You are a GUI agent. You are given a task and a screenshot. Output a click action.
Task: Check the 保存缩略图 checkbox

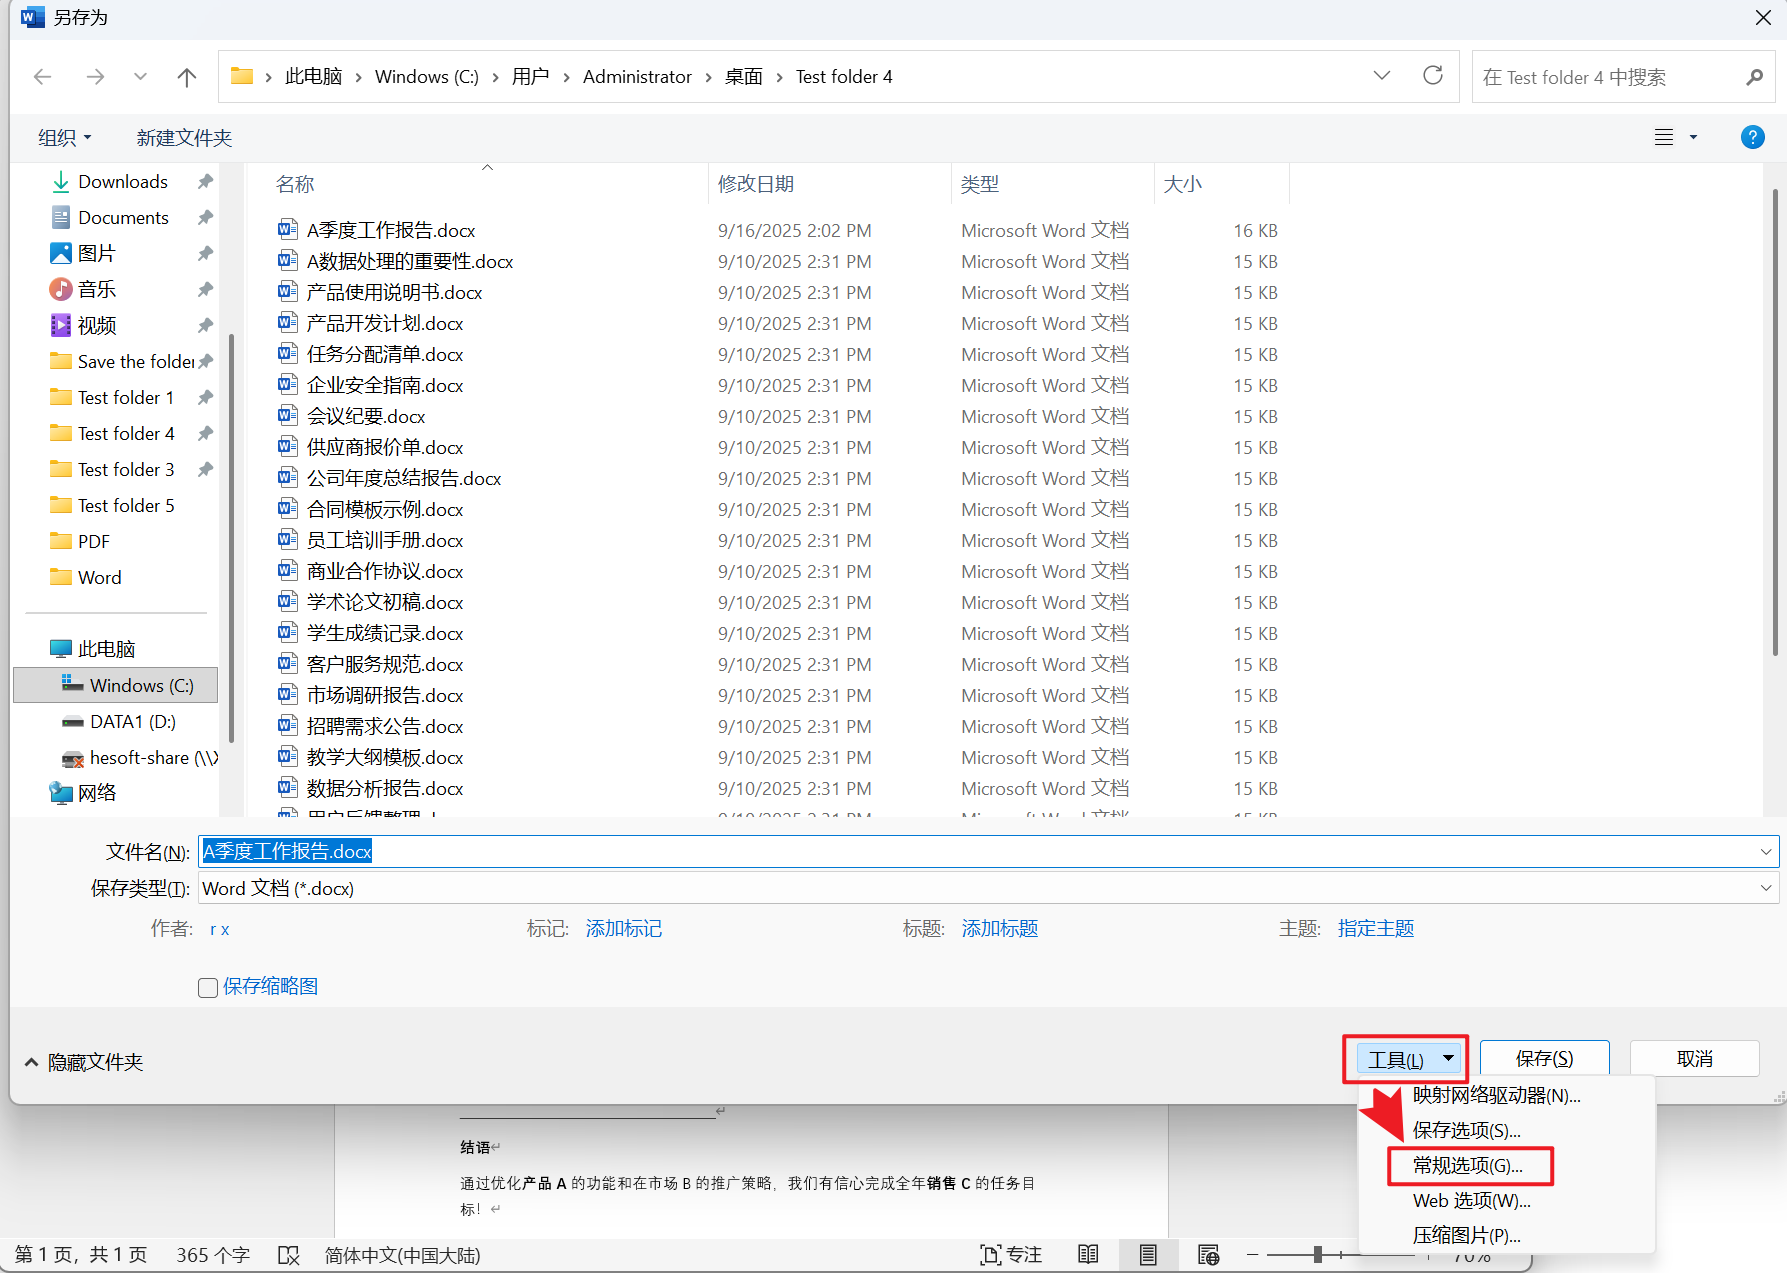(x=207, y=987)
